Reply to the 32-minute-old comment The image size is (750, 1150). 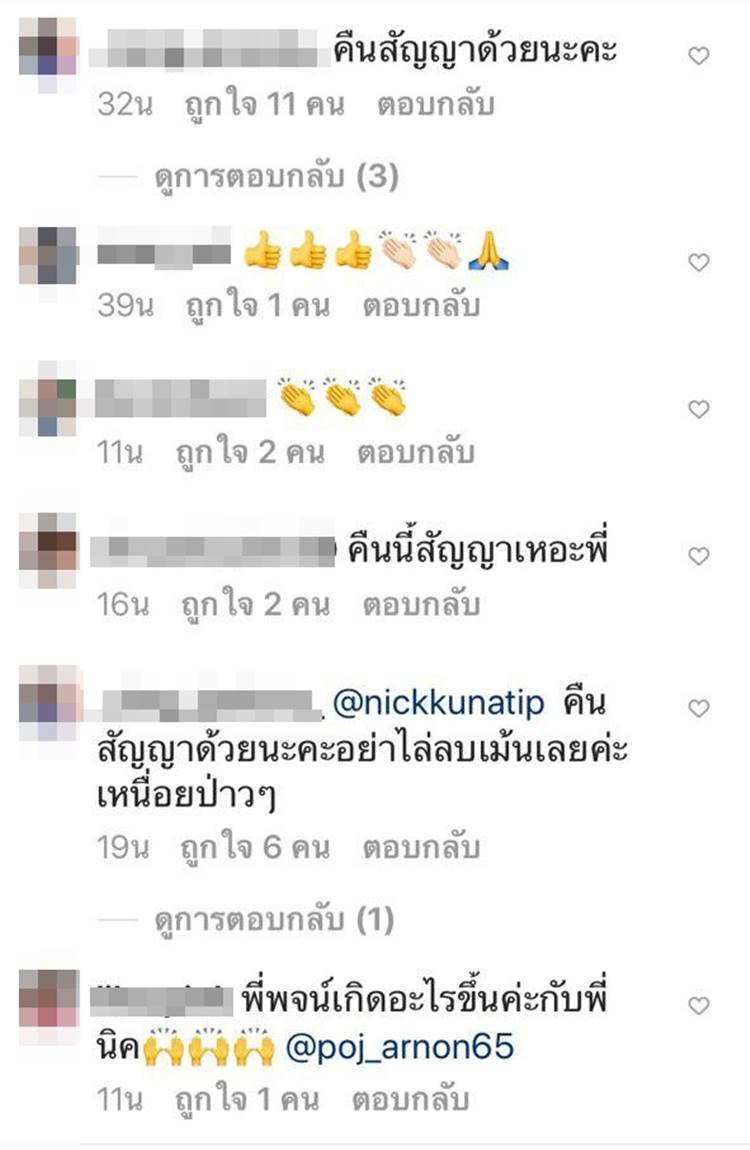click(435, 105)
